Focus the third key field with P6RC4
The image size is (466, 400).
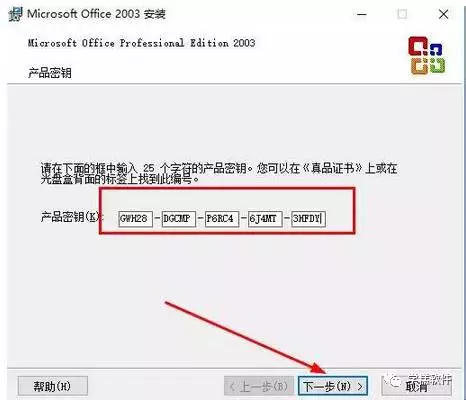coord(222,219)
